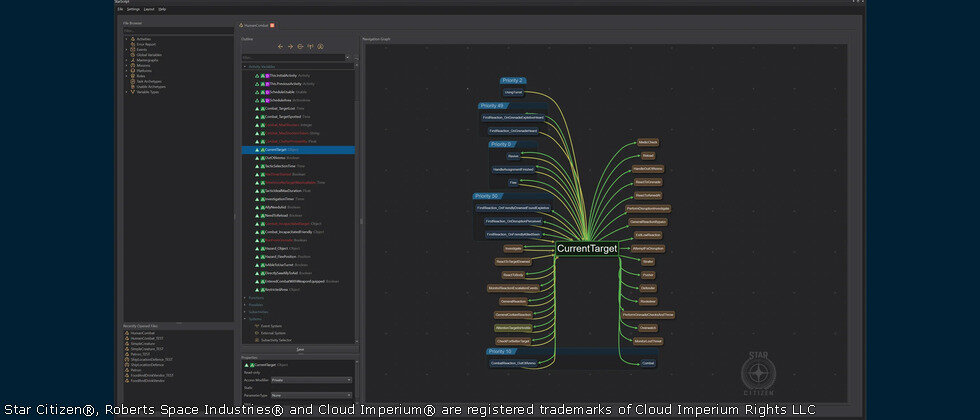Open the Help menu
980x420 pixels.
coord(162,9)
